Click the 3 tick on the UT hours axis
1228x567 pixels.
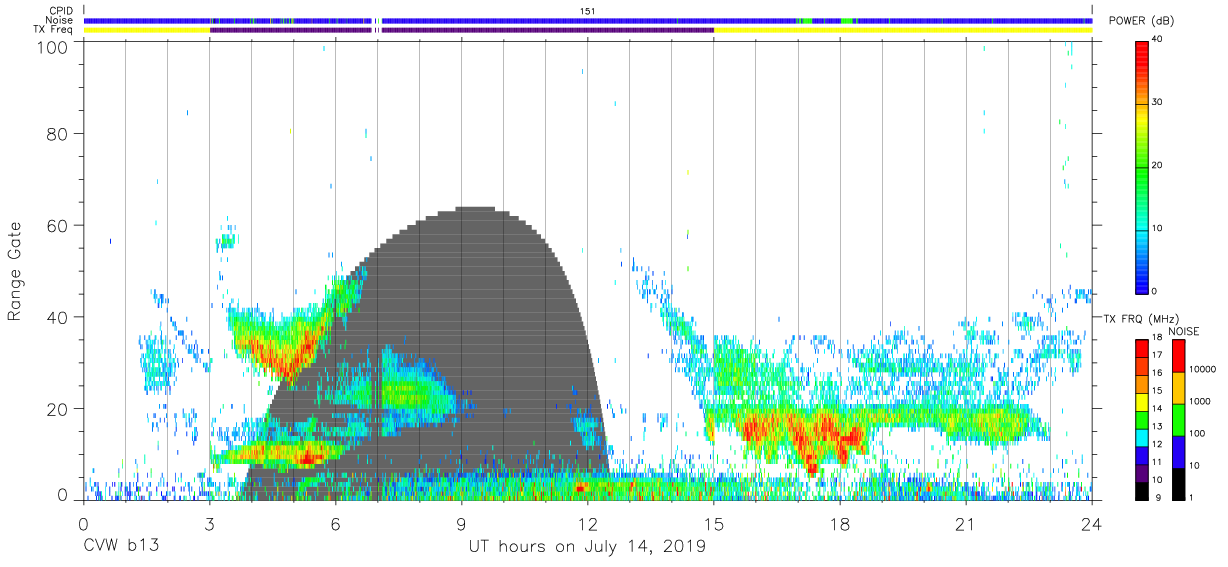click(x=209, y=524)
